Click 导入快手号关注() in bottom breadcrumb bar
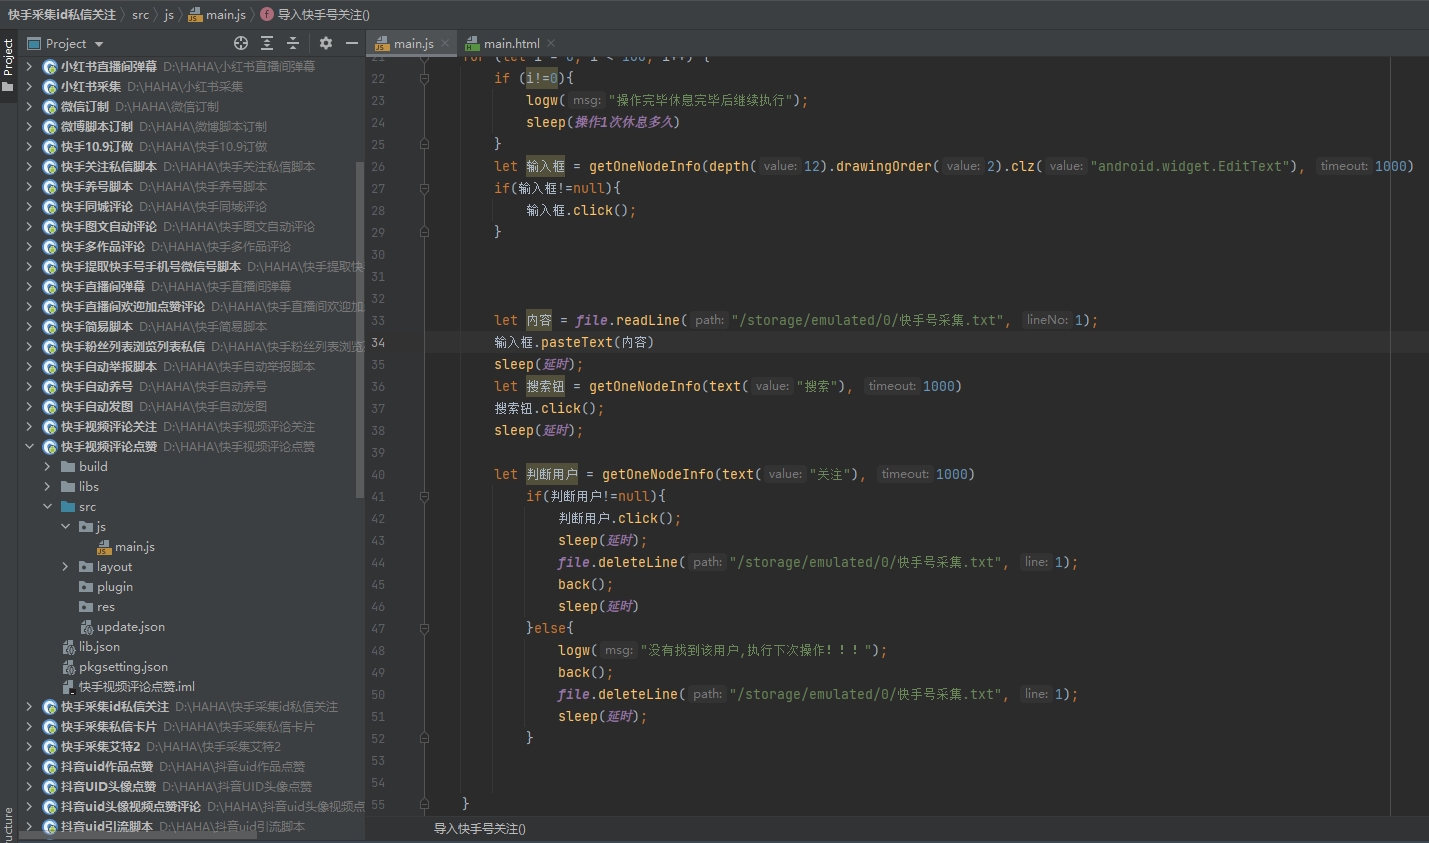The image size is (1429, 843). coord(479,829)
